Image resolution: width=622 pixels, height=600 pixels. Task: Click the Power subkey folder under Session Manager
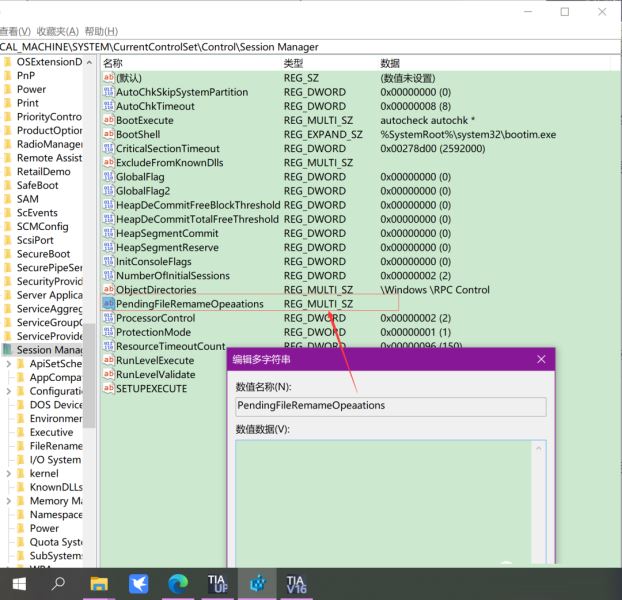(x=21, y=528)
